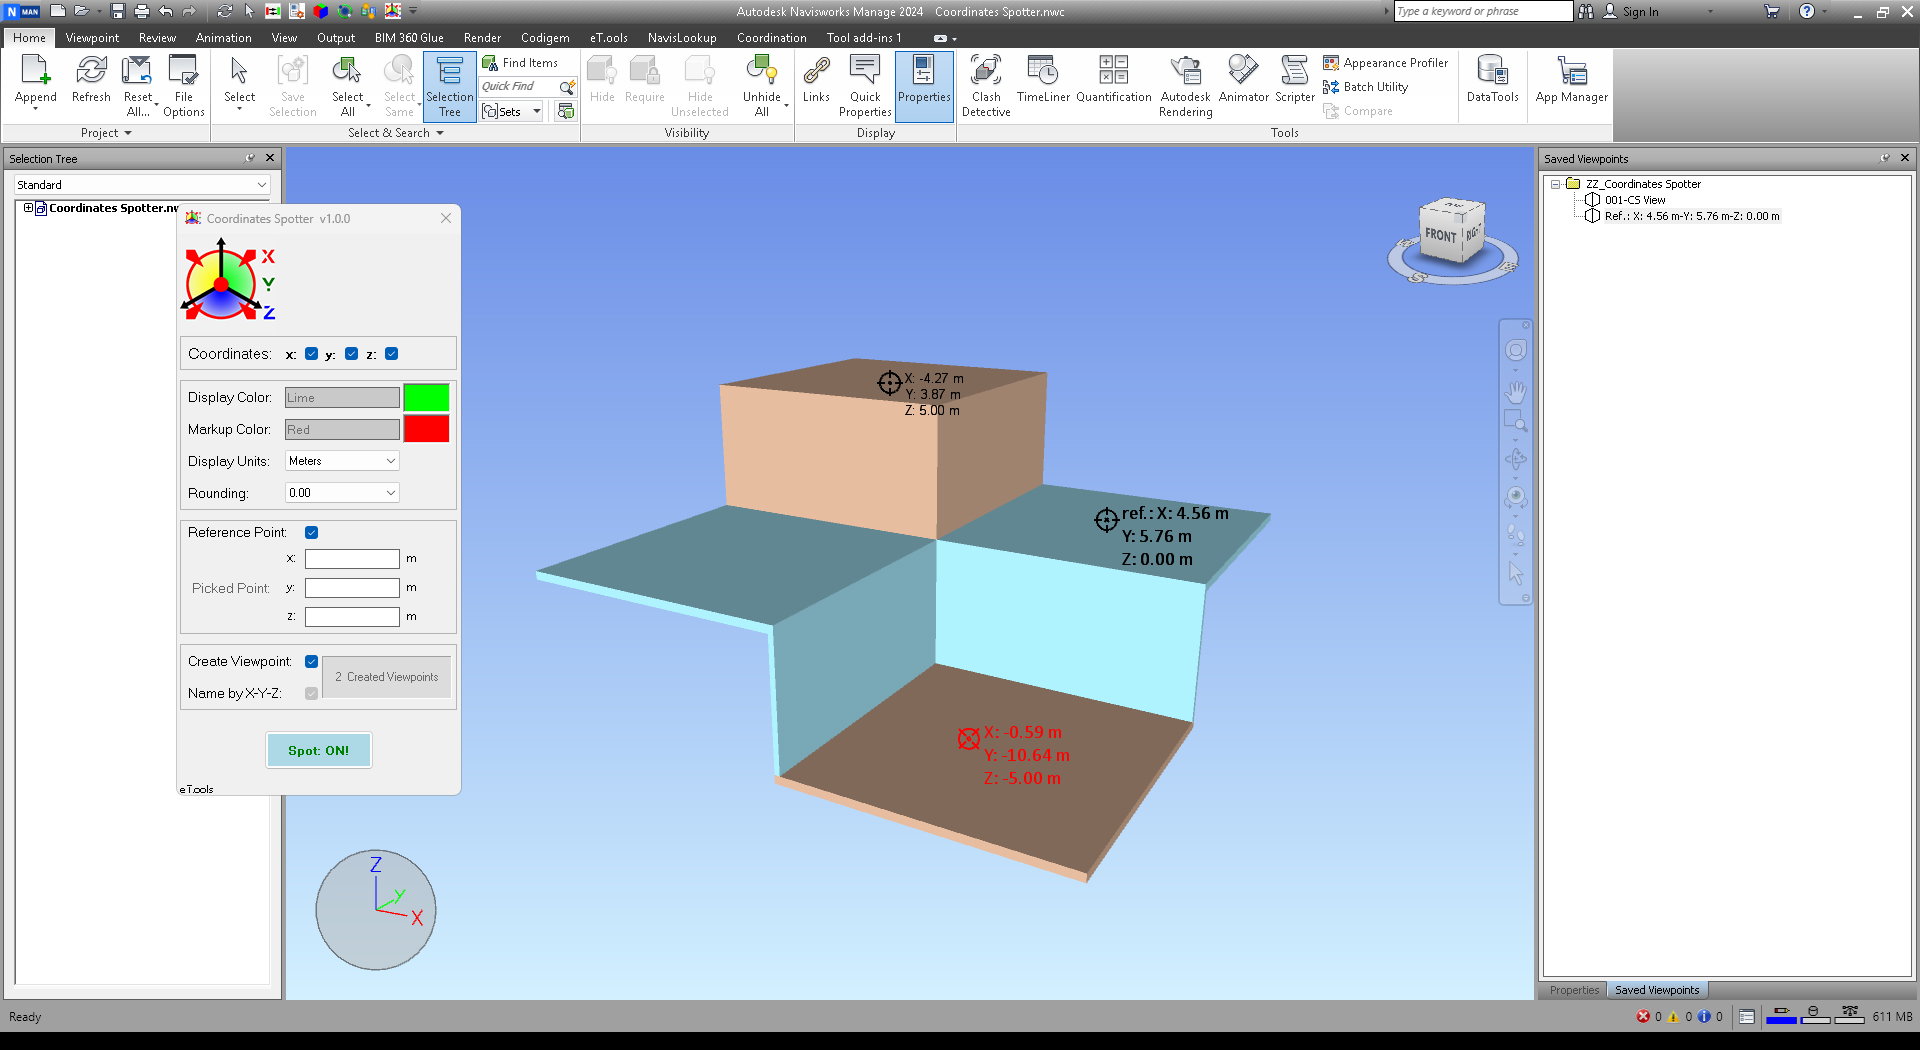Image resolution: width=1920 pixels, height=1050 pixels.
Task: Disable the Reference Point checkbox
Action: (312, 533)
